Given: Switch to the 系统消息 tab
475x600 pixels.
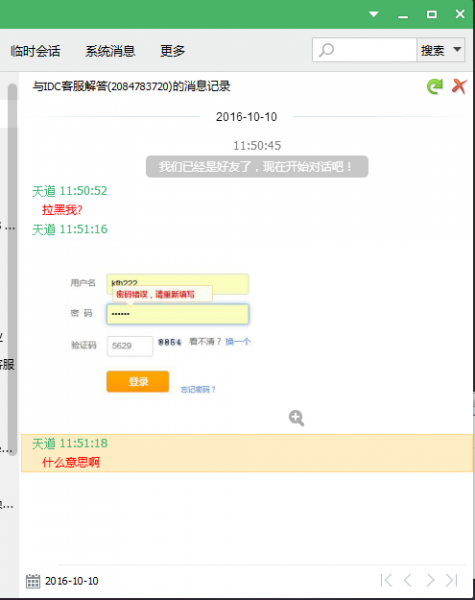Looking at the screenshot, I should click(110, 51).
